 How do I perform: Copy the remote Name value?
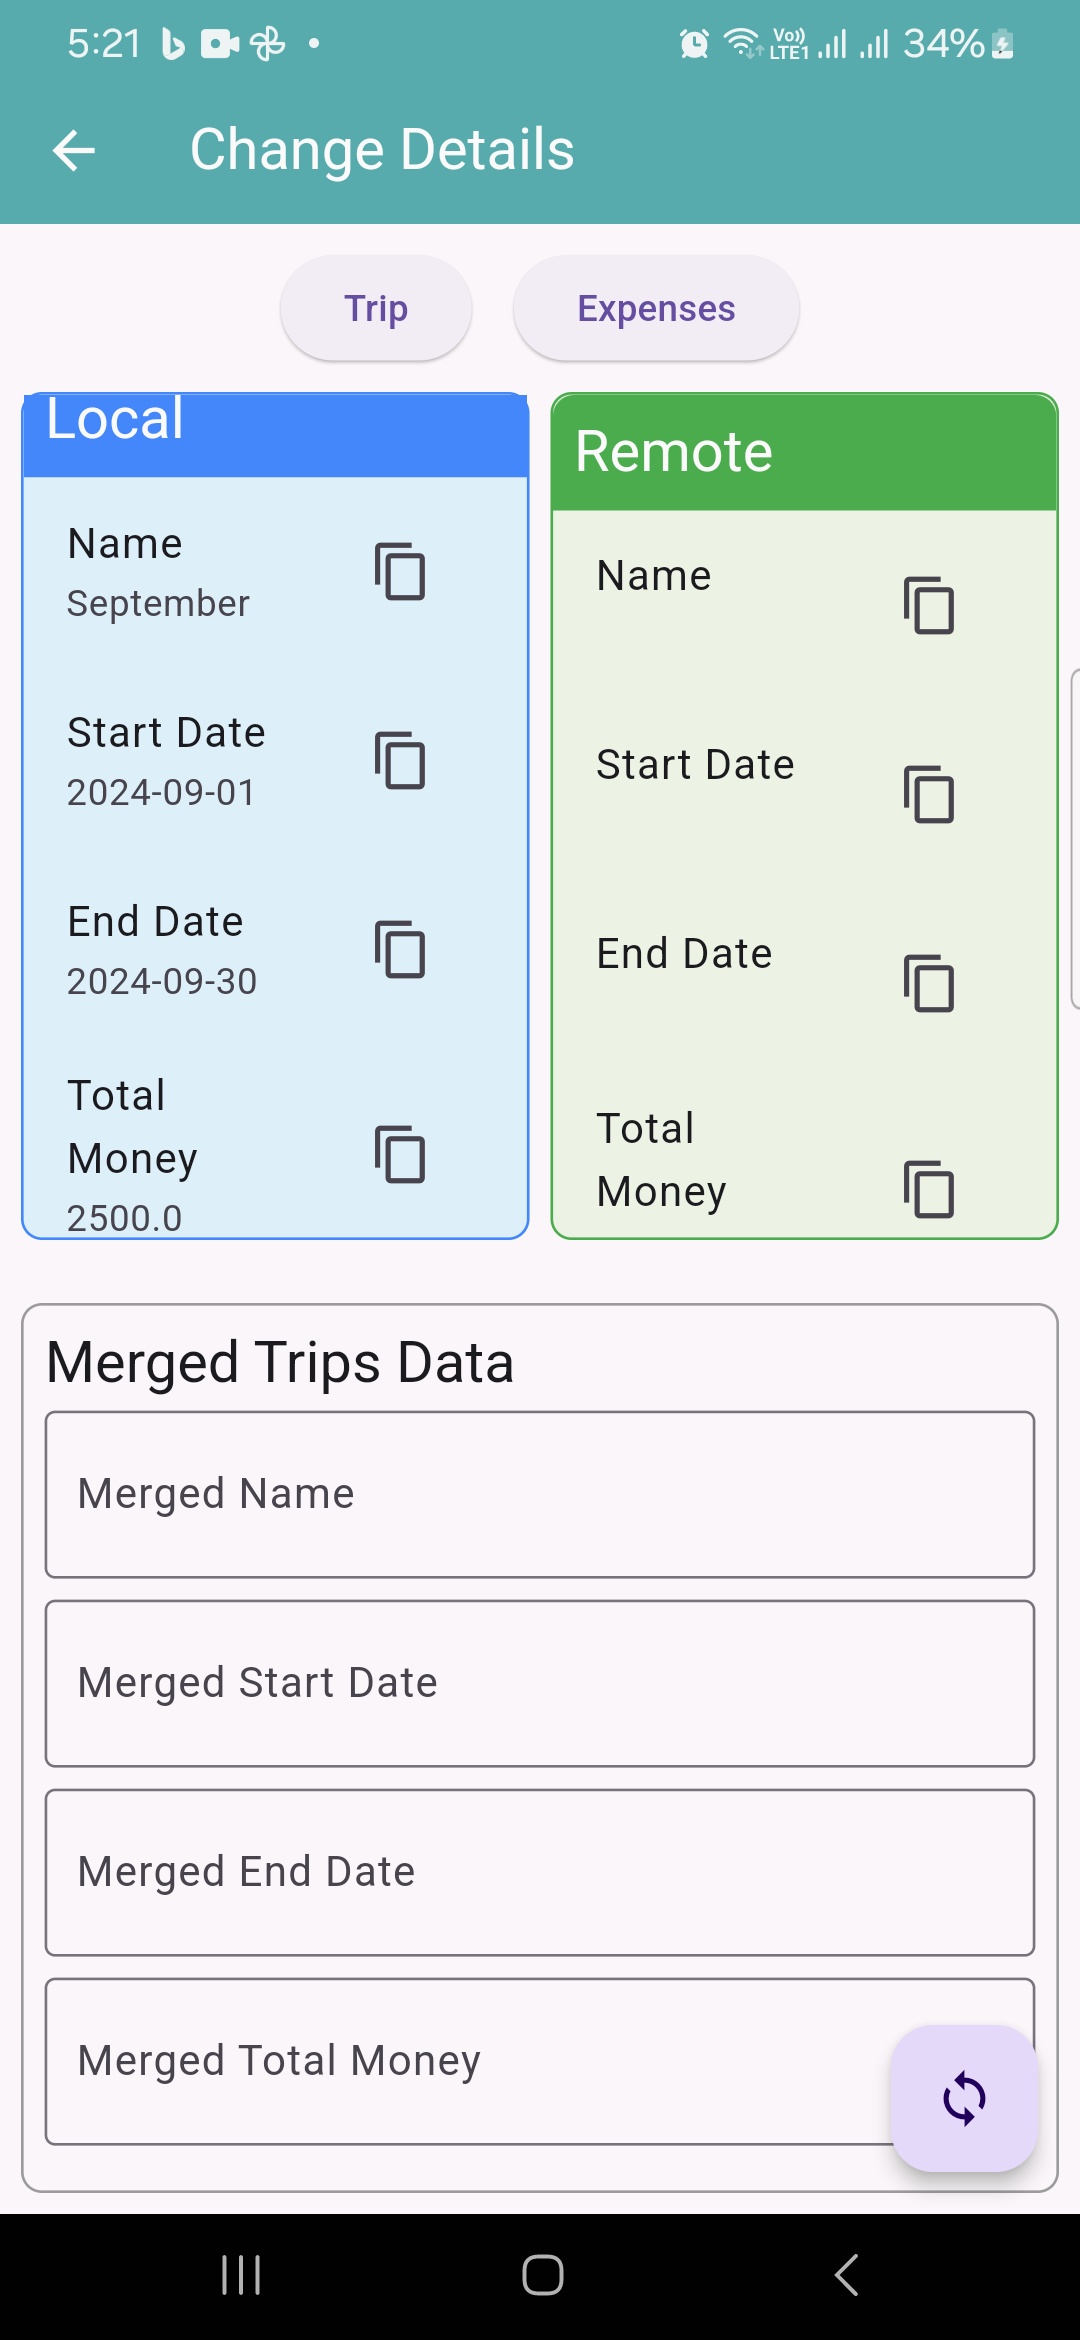tap(929, 605)
